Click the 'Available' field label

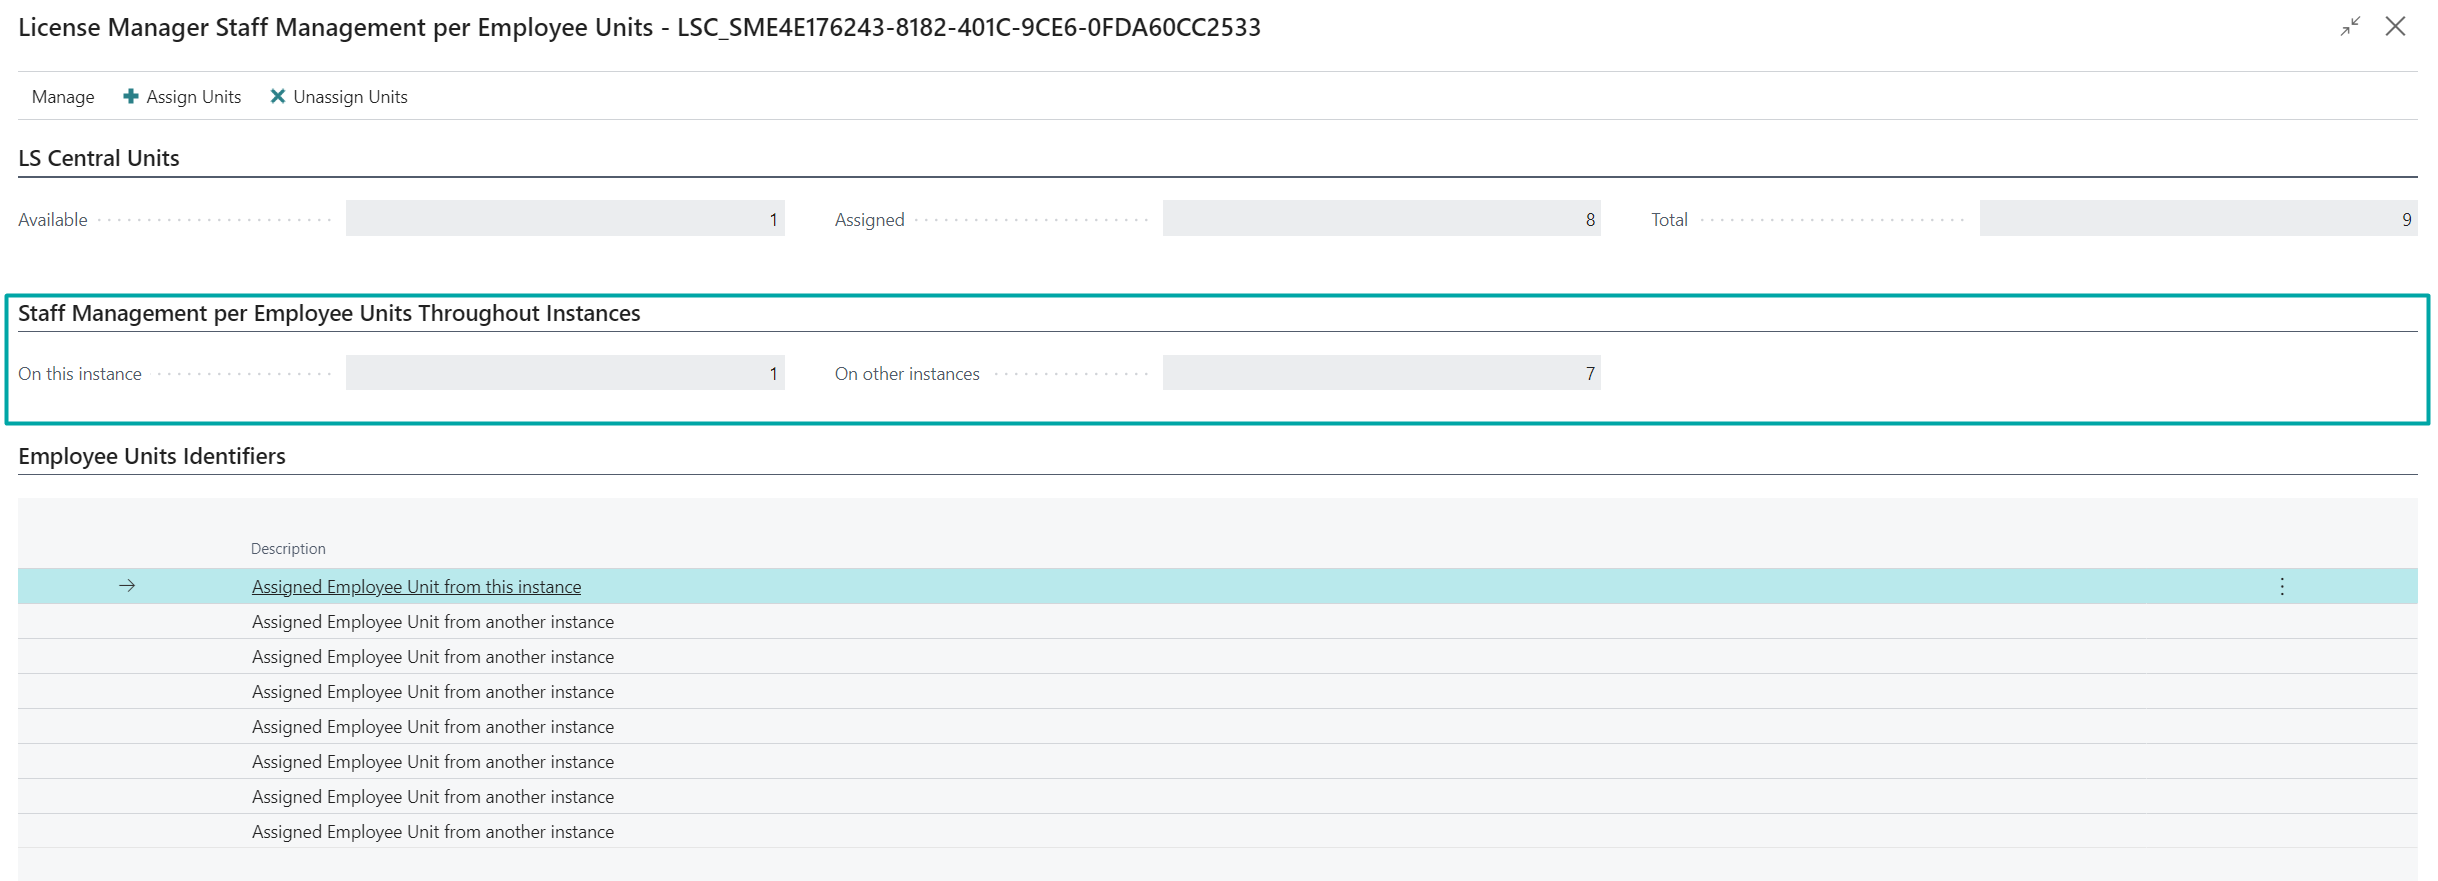pyautogui.click(x=53, y=220)
